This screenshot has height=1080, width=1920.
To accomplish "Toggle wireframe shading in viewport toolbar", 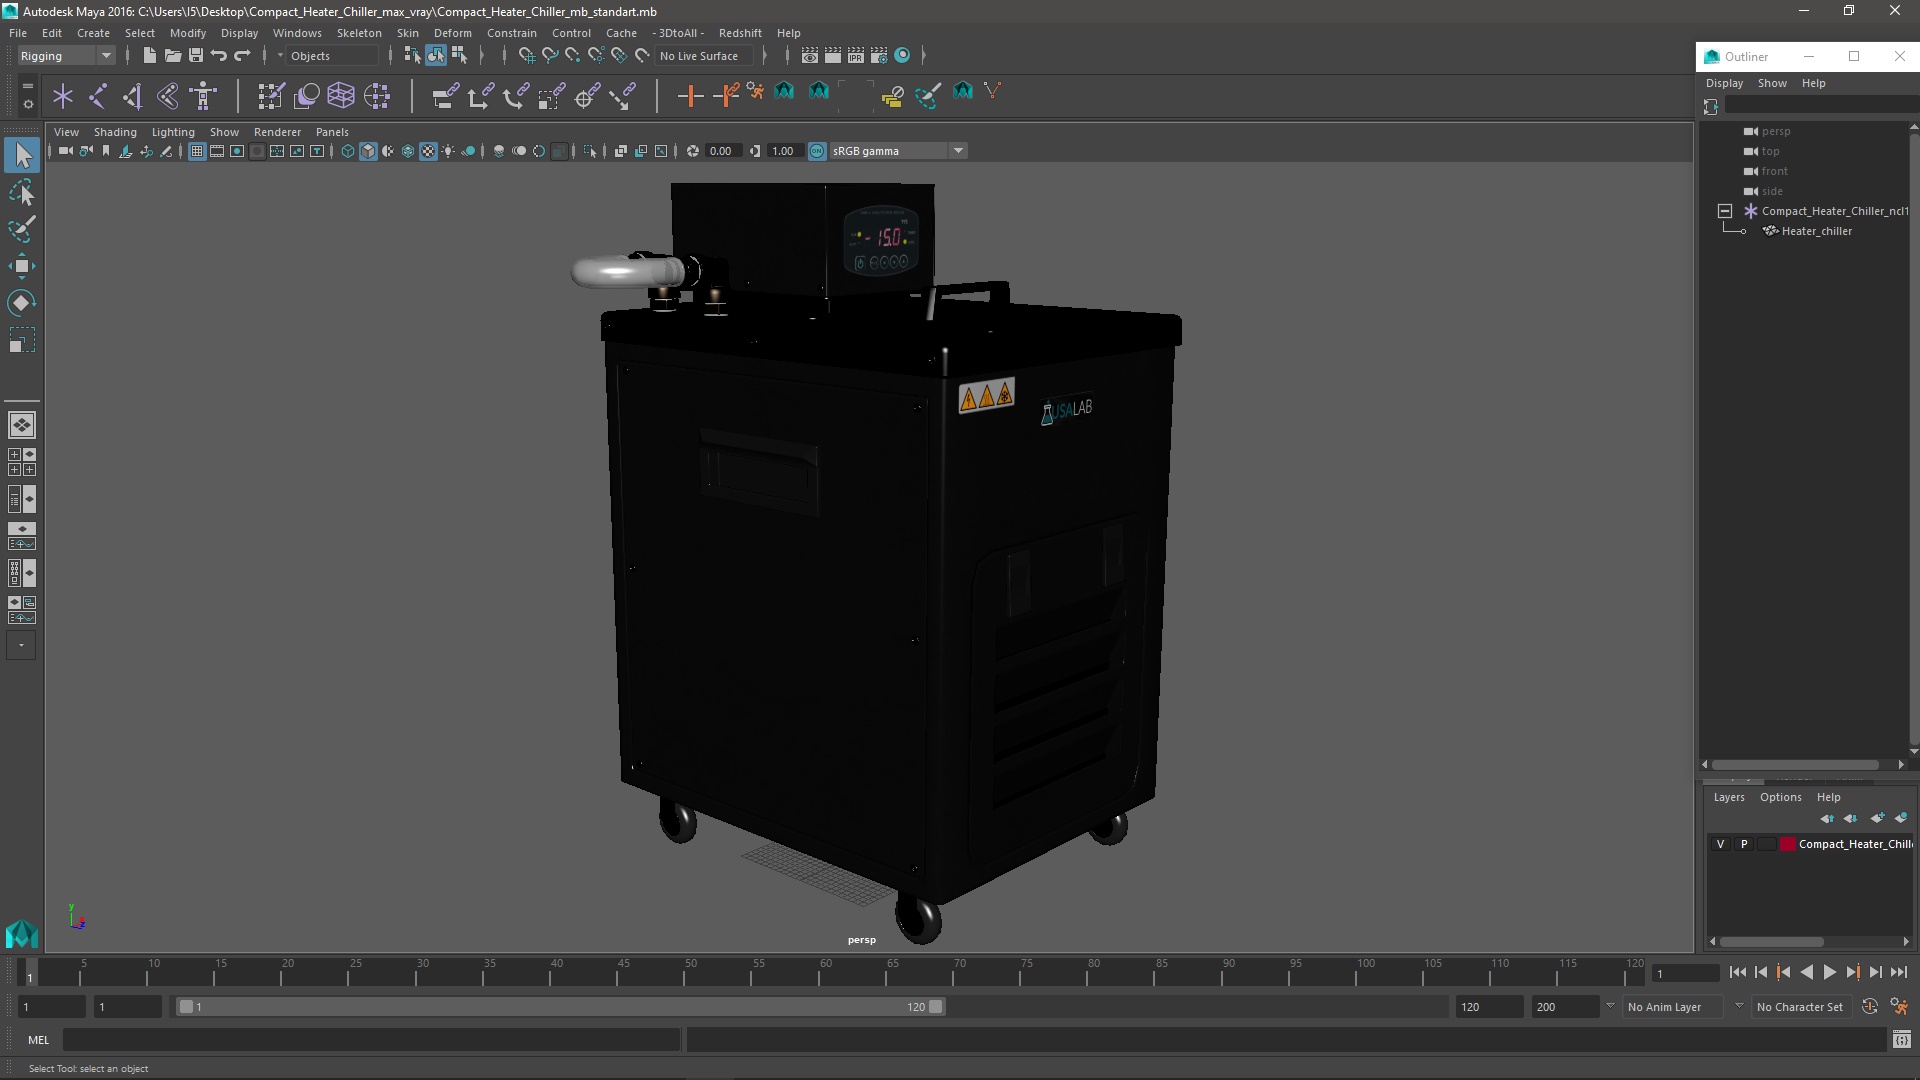I will [347, 151].
